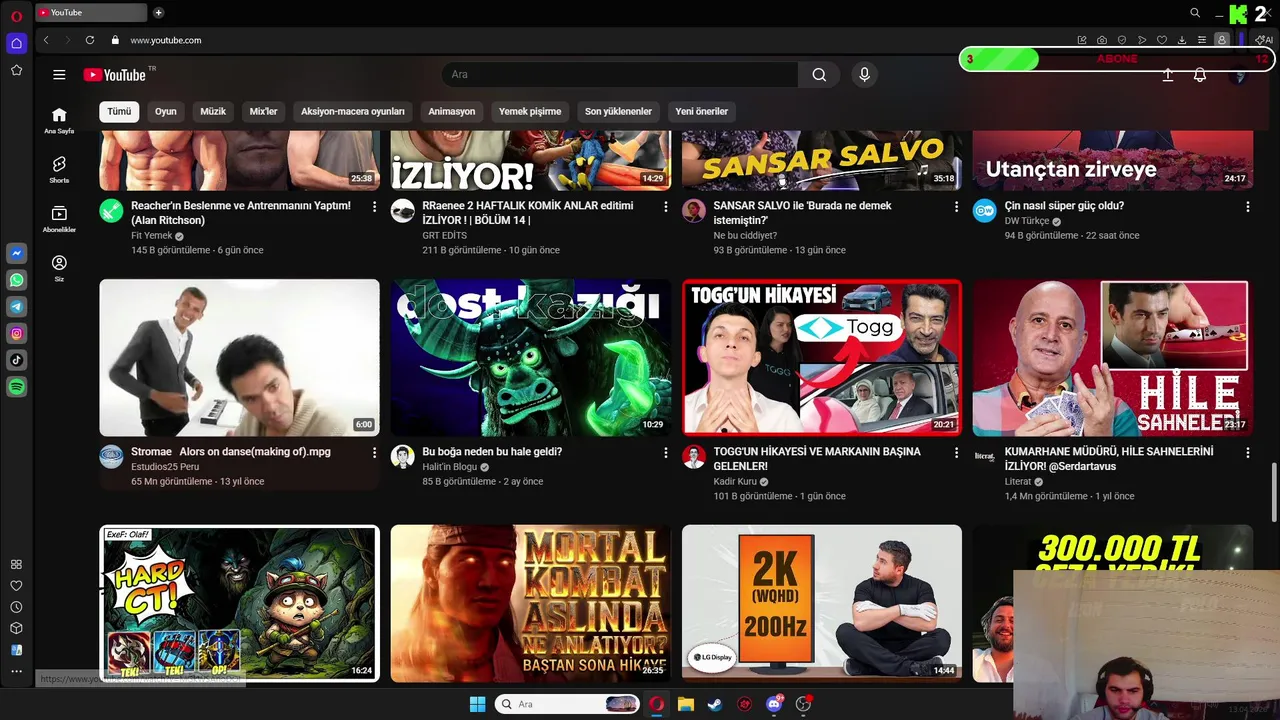This screenshot has height=720, width=1280.
Task: Select the Tümü filter chip
Action: 119,111
